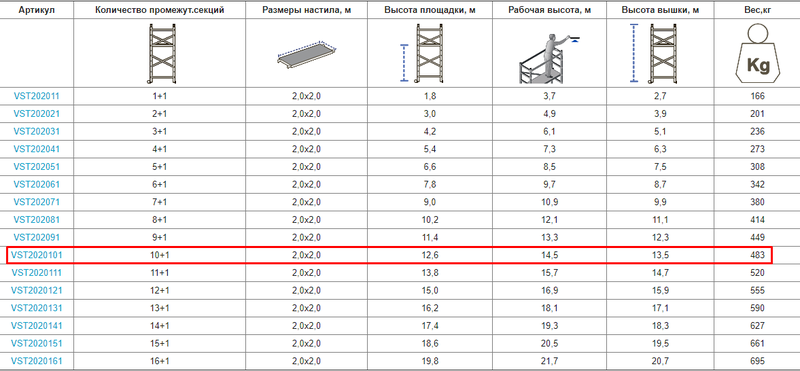This screenshot has width=800, height=371.
Task: Select platform height value 19,8
Action: pos(430,361)
